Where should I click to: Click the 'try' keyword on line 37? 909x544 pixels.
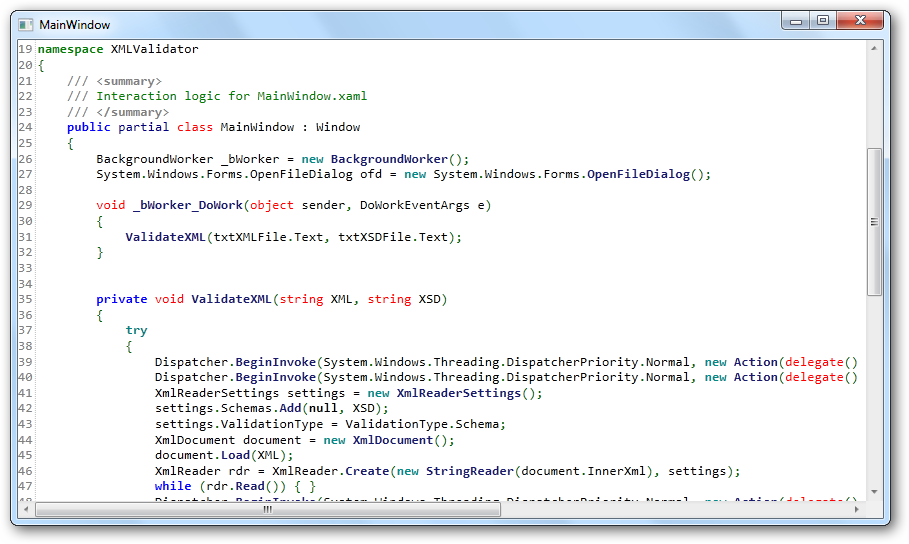(136, 331)
